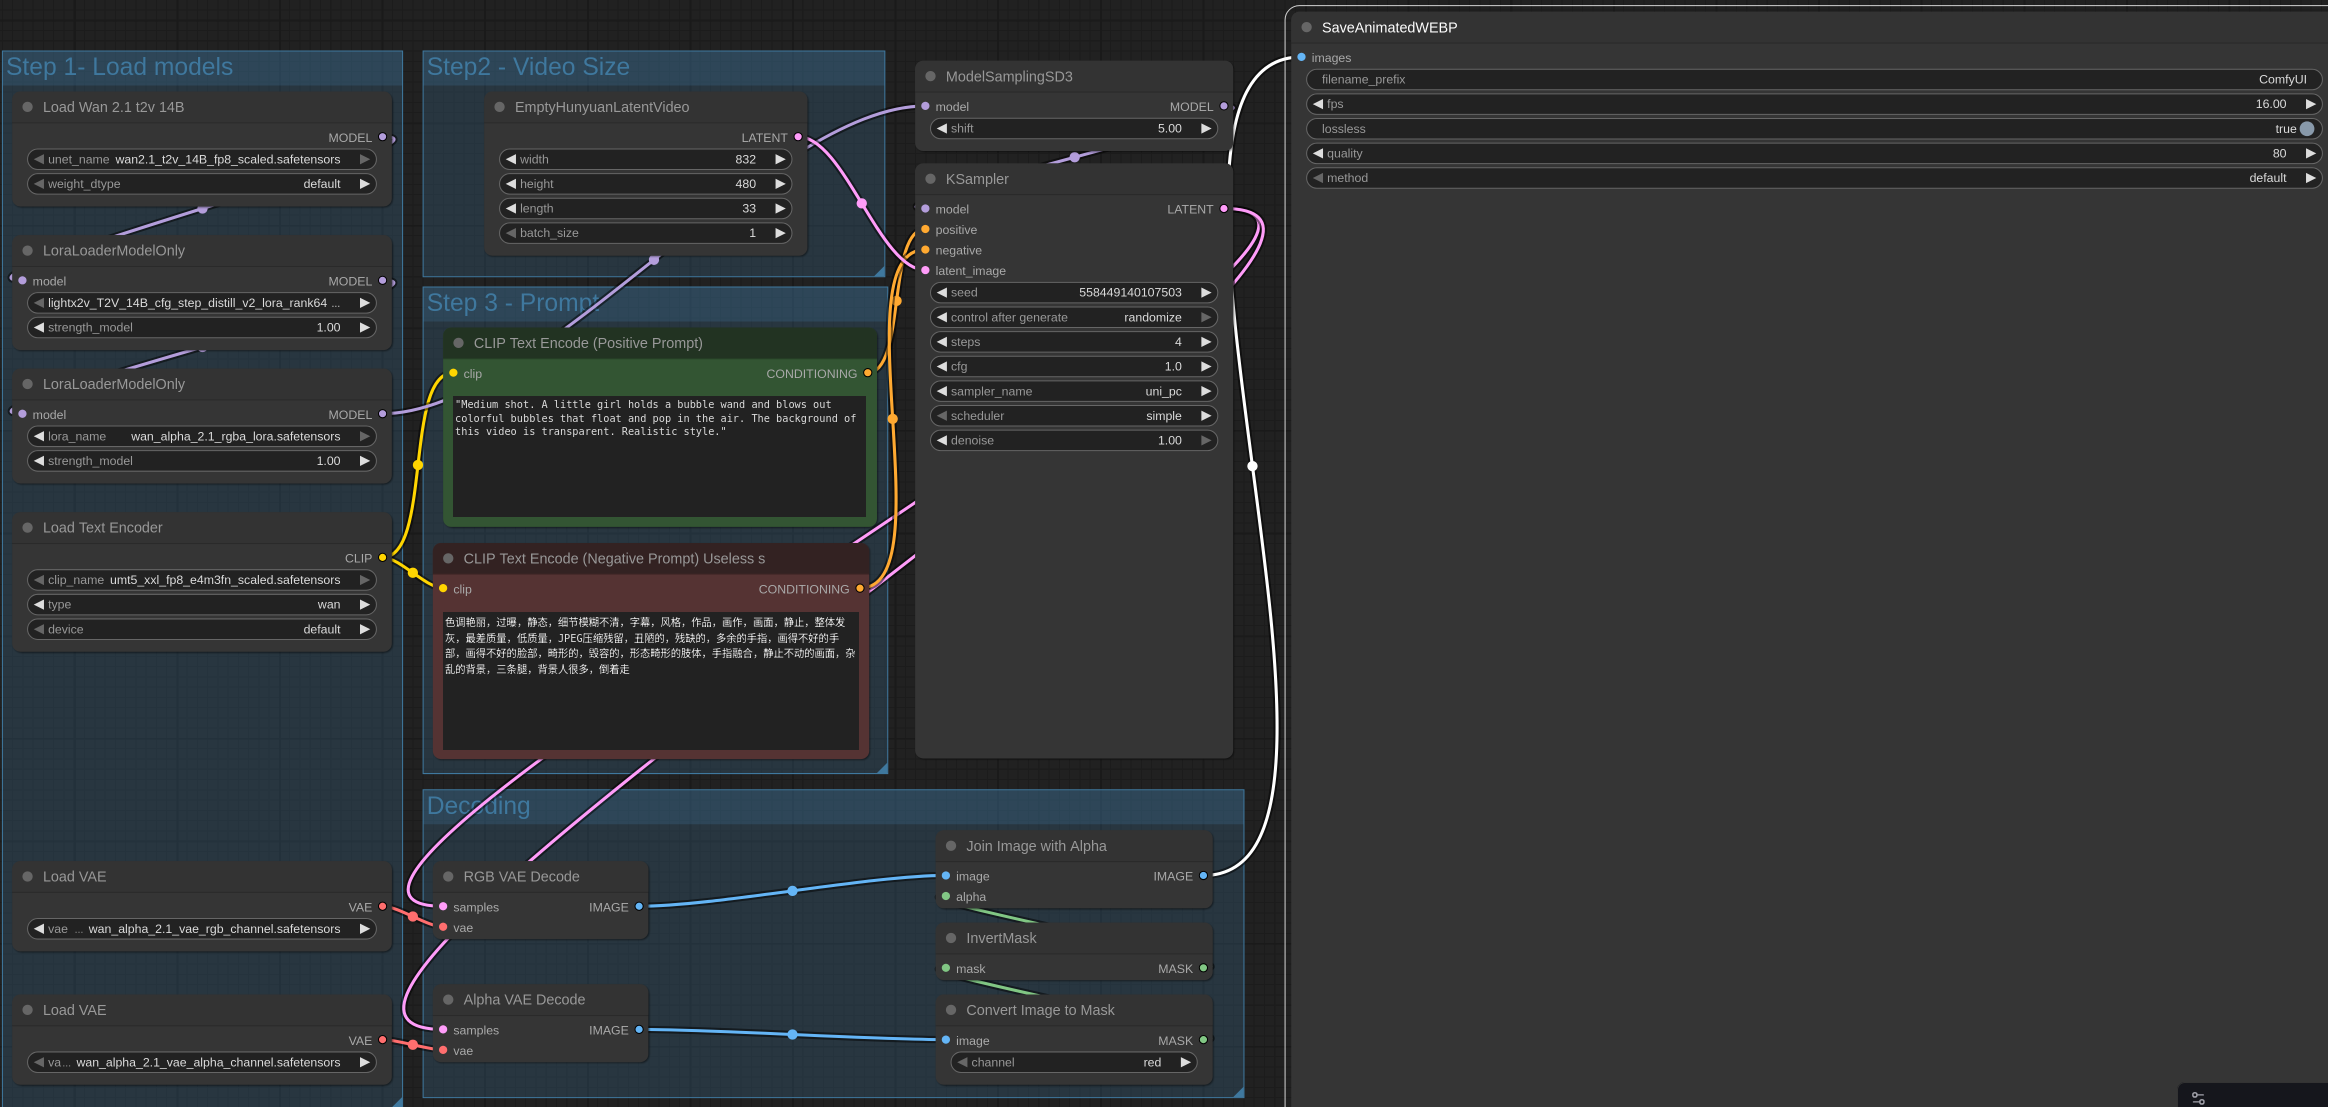Open the sampler_name dropdown showing uni_pc
2328x1107 pixels.
pos(1073,391)
